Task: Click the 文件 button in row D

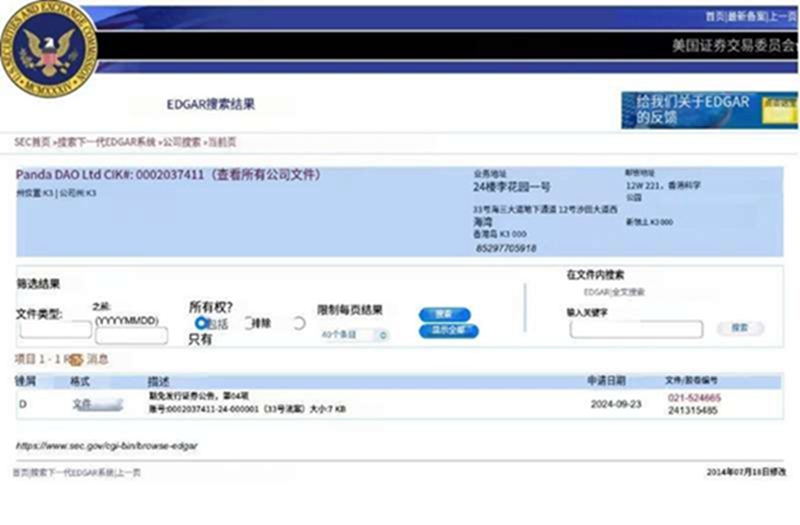Action: pyautogui.click(x=97, y=405)
